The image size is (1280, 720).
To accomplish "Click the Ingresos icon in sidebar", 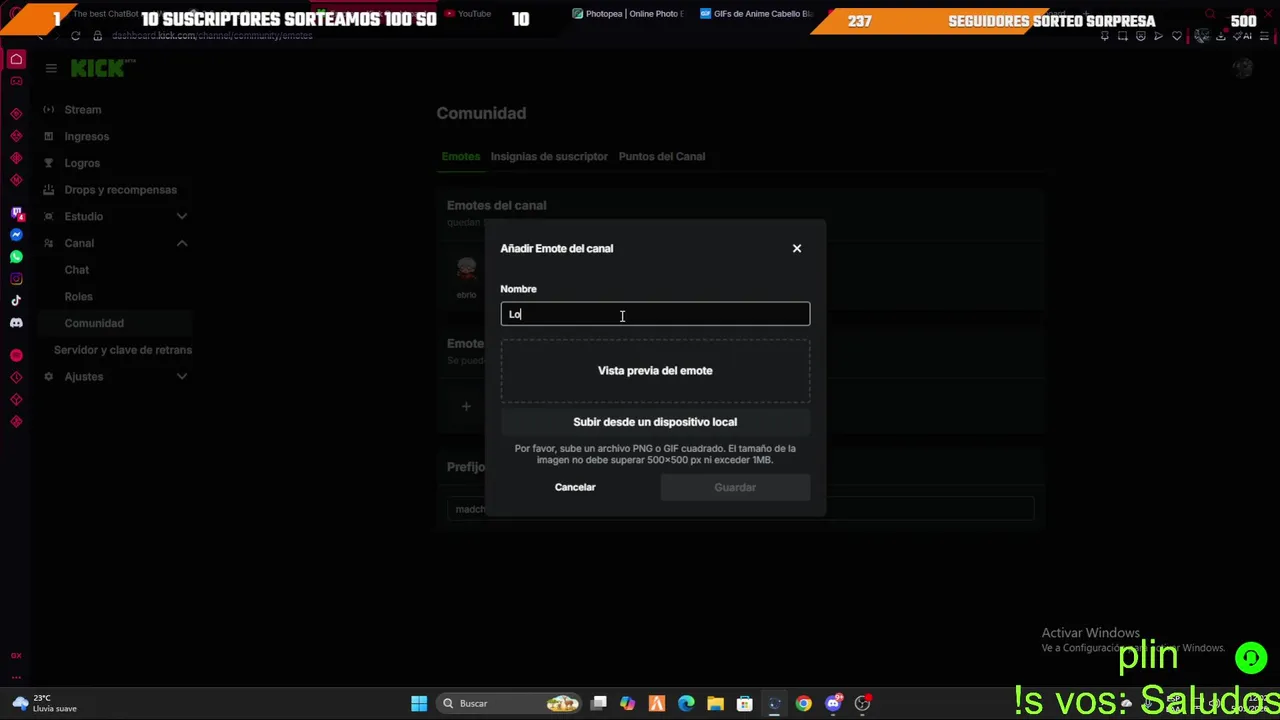I will (48, 136).
